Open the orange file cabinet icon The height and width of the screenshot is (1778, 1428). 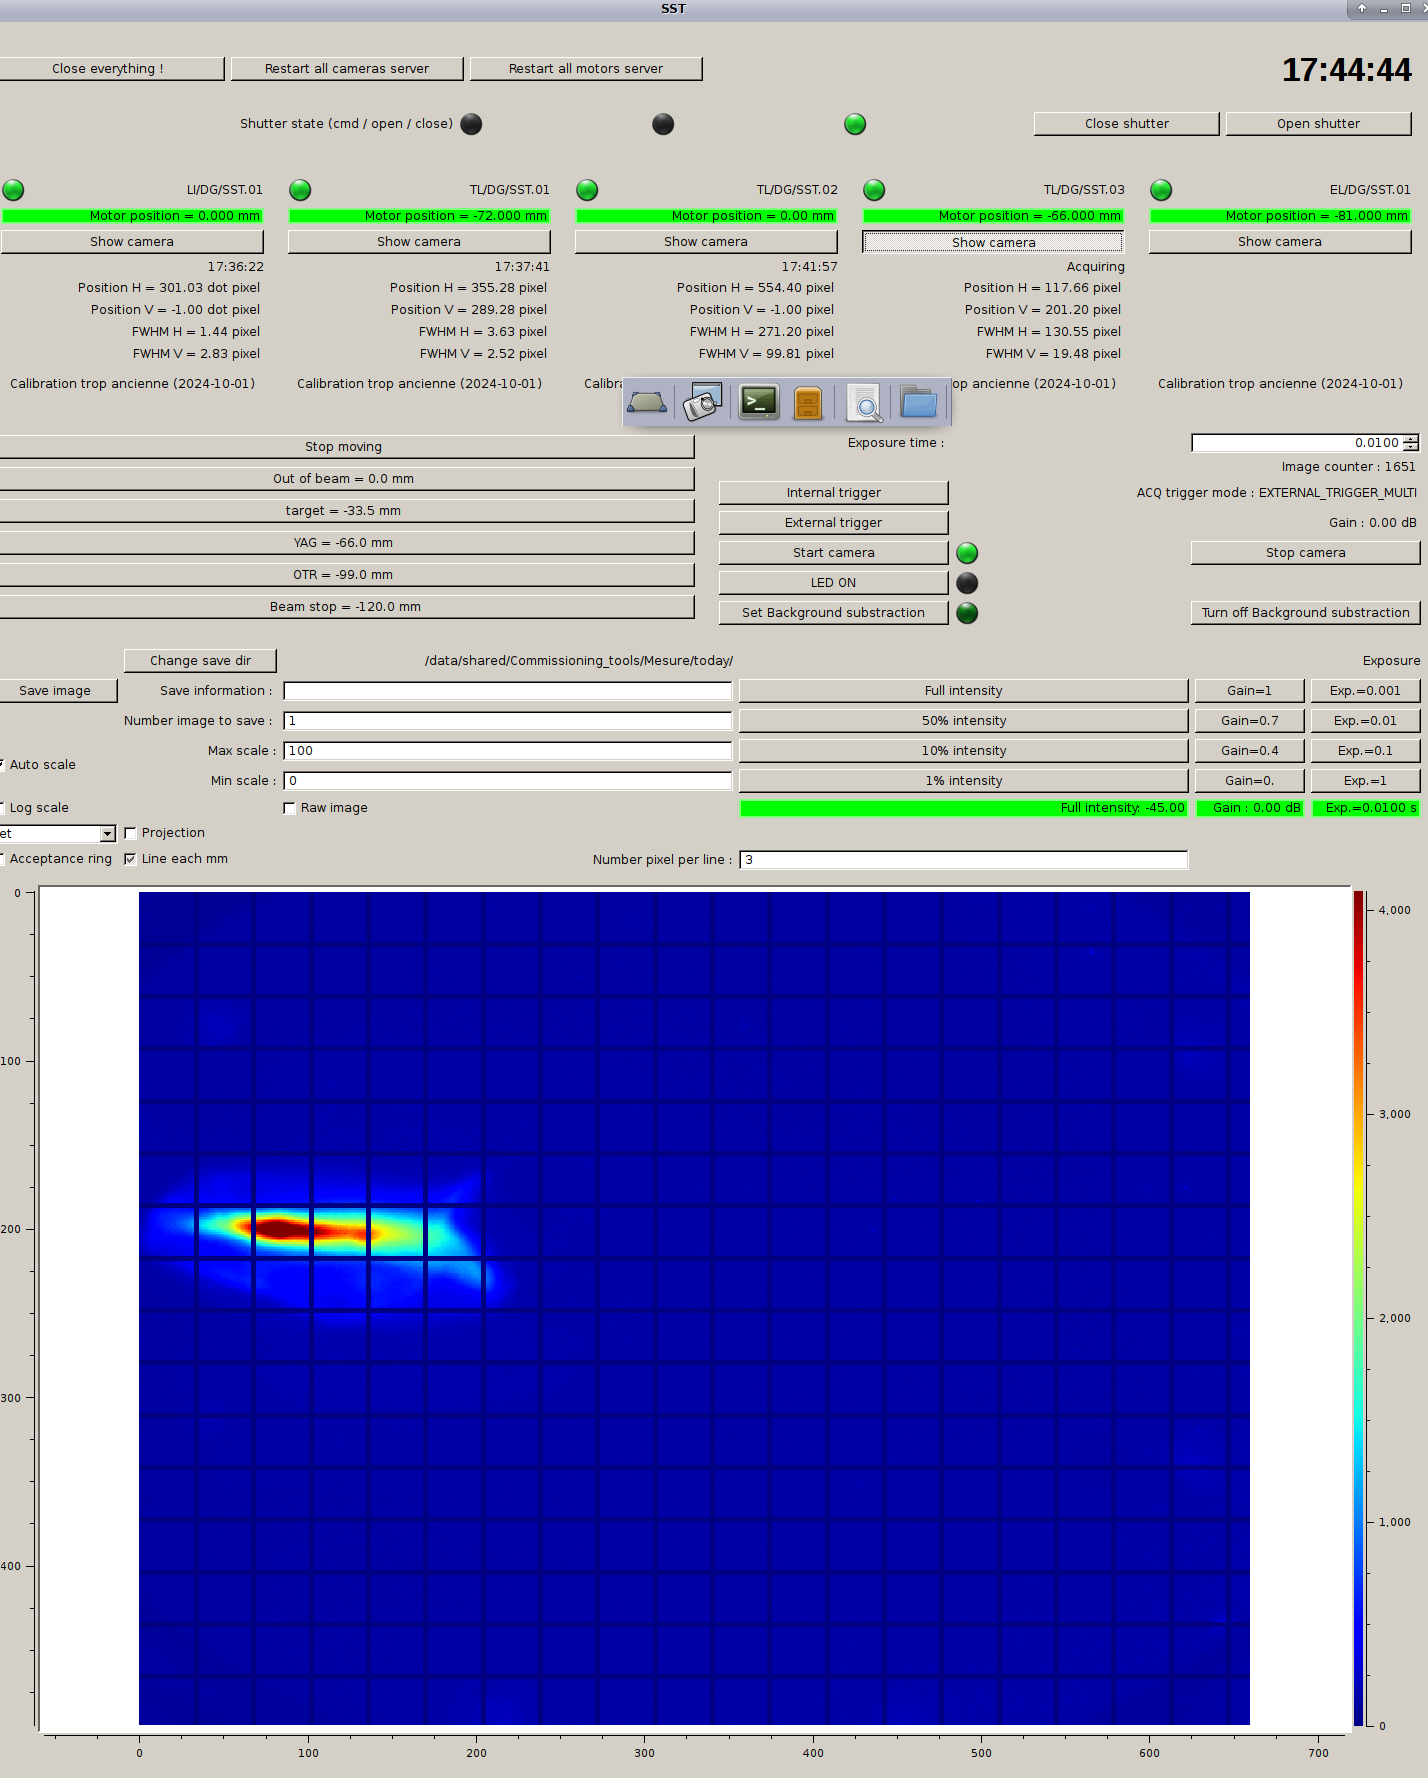808,403
